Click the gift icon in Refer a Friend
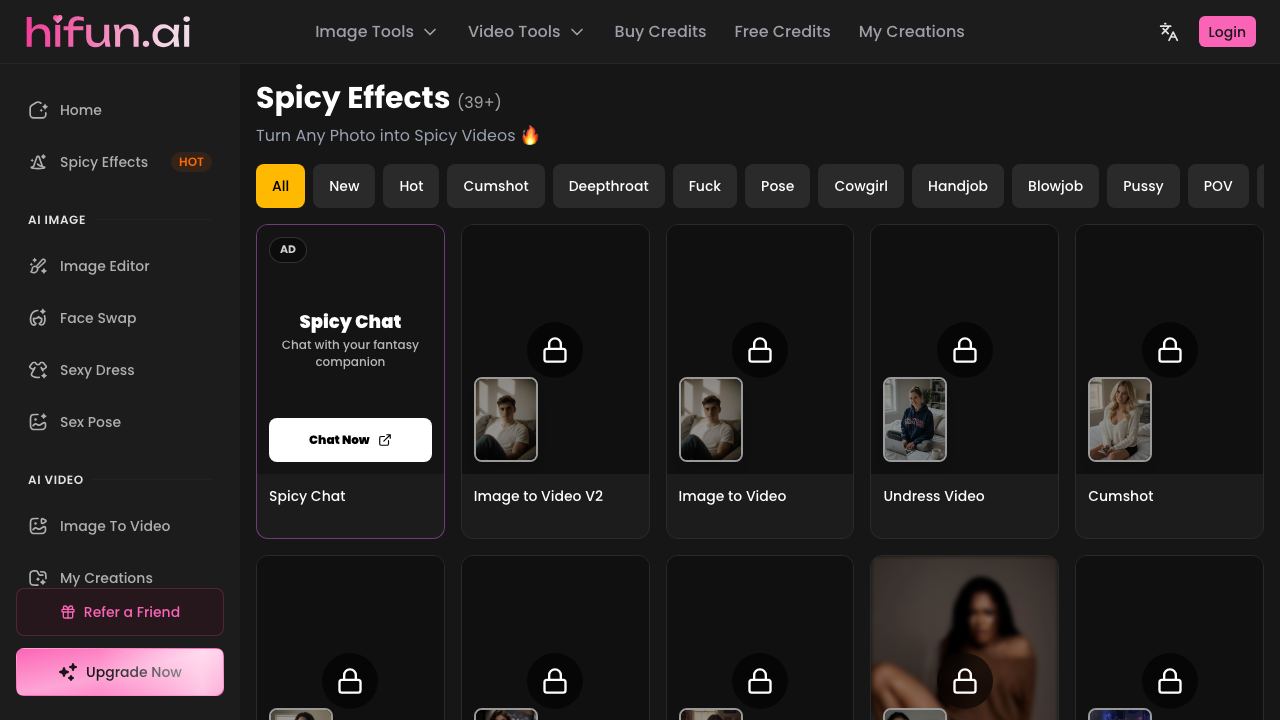The width and height of the screenshot is (1280, 720). pyautogui.click(x=68, y=612)
